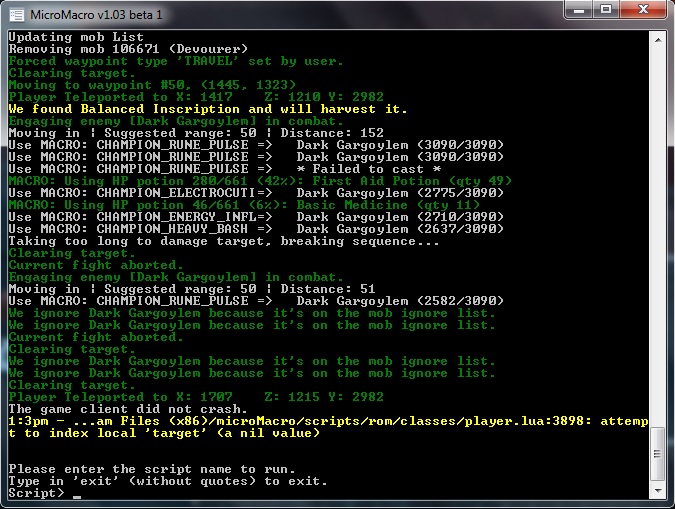Screen dimensions: 675x509
Task: Click 'Please enter the script name to run.'
Action: pyautogui.click(x=152, y=469)
